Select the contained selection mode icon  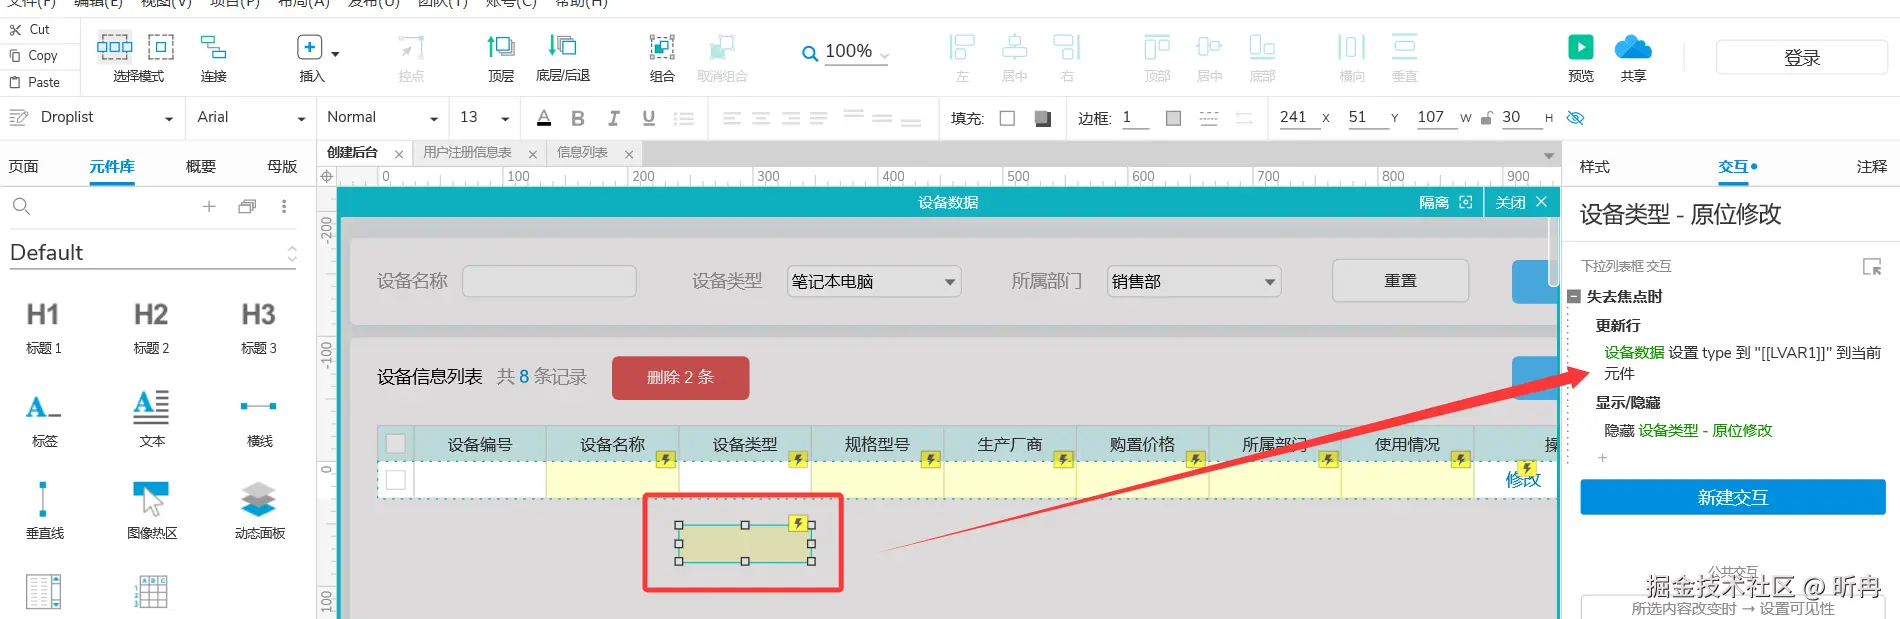[160, 47]
